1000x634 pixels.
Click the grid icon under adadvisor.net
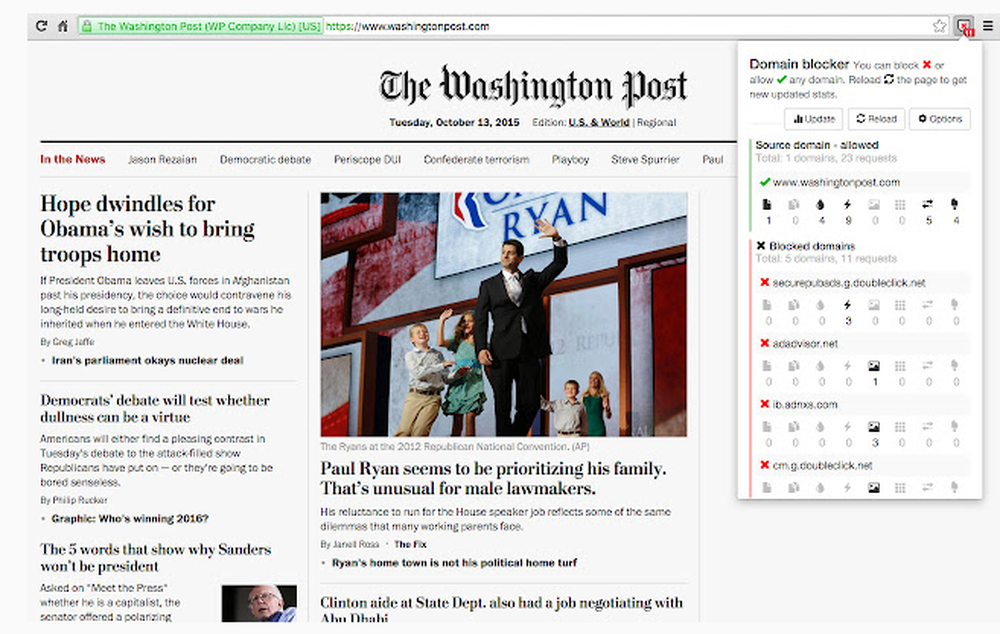[x=901, y=366]
